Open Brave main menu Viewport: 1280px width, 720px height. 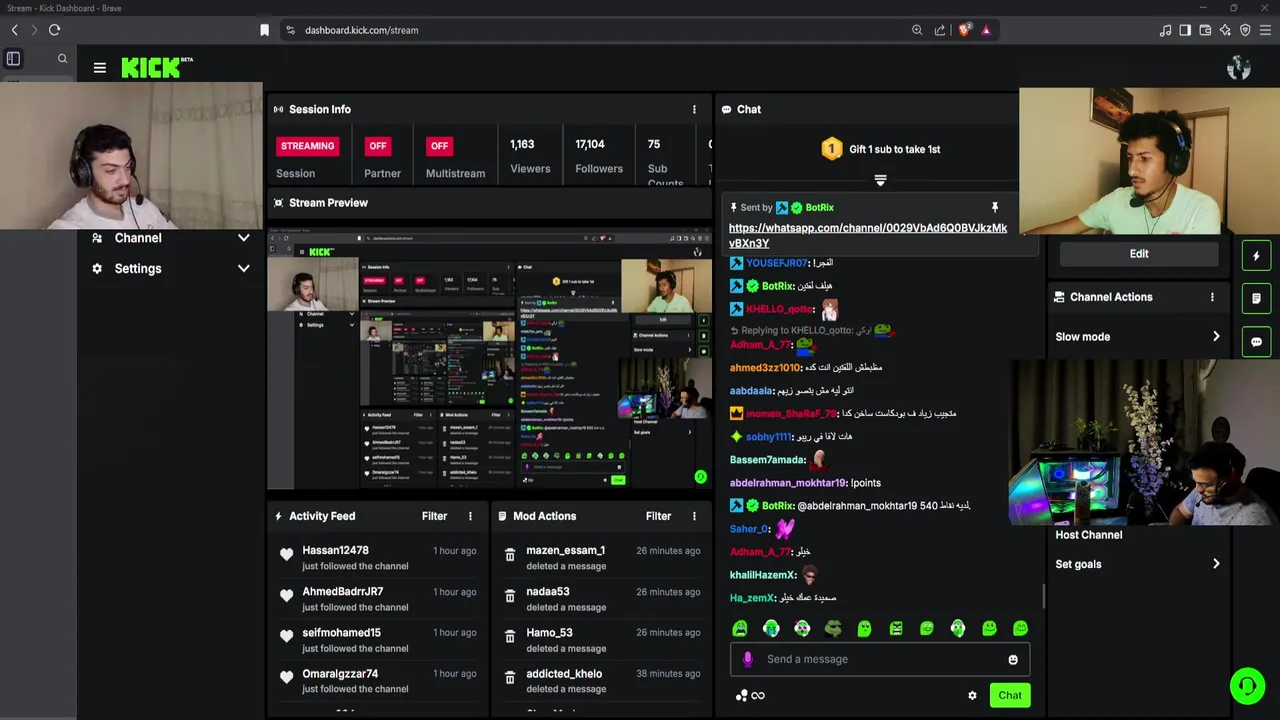(x=1266, y=30)
